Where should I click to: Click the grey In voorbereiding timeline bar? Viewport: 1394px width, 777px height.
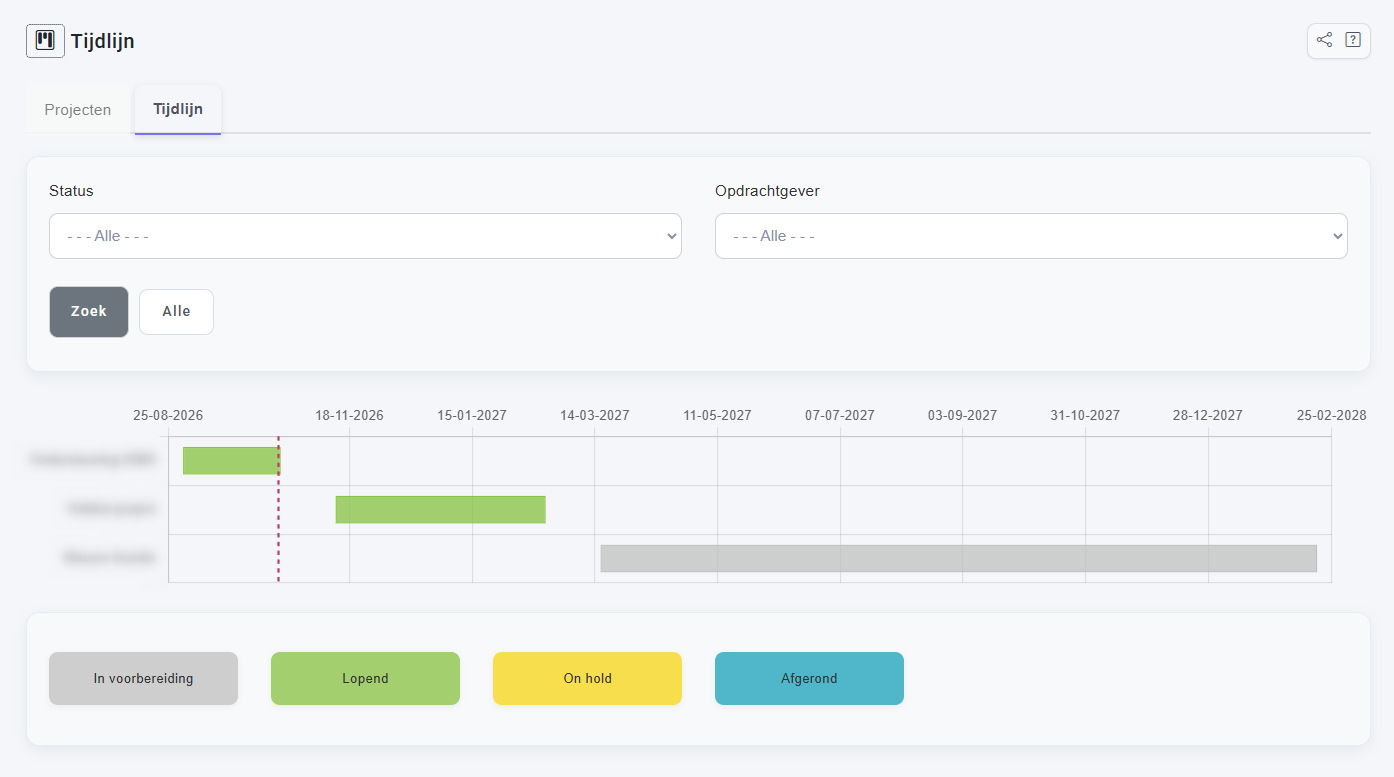coord(959,559)
